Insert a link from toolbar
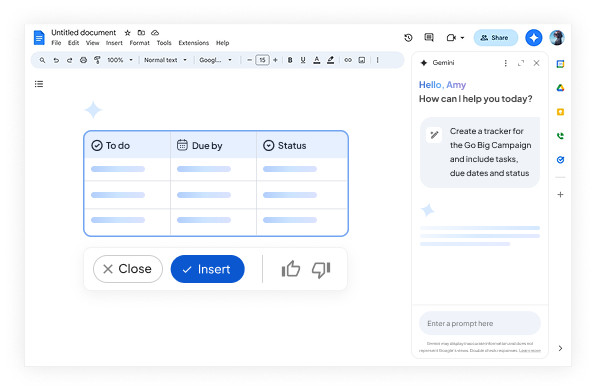 coord(348,60)
